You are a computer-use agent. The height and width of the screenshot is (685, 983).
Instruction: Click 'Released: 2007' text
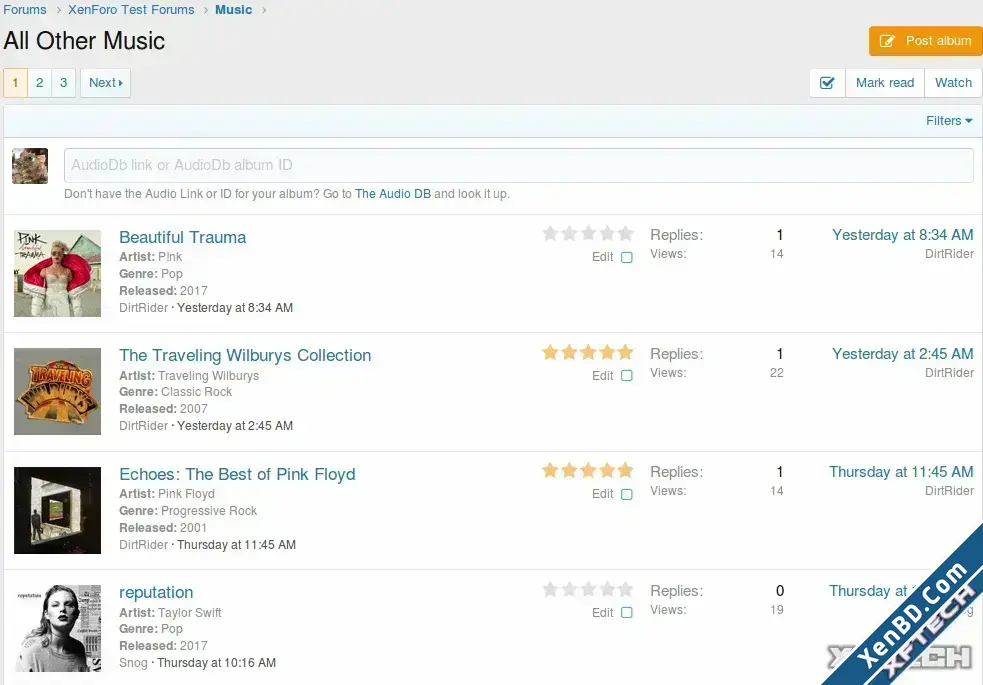[163, 409]
